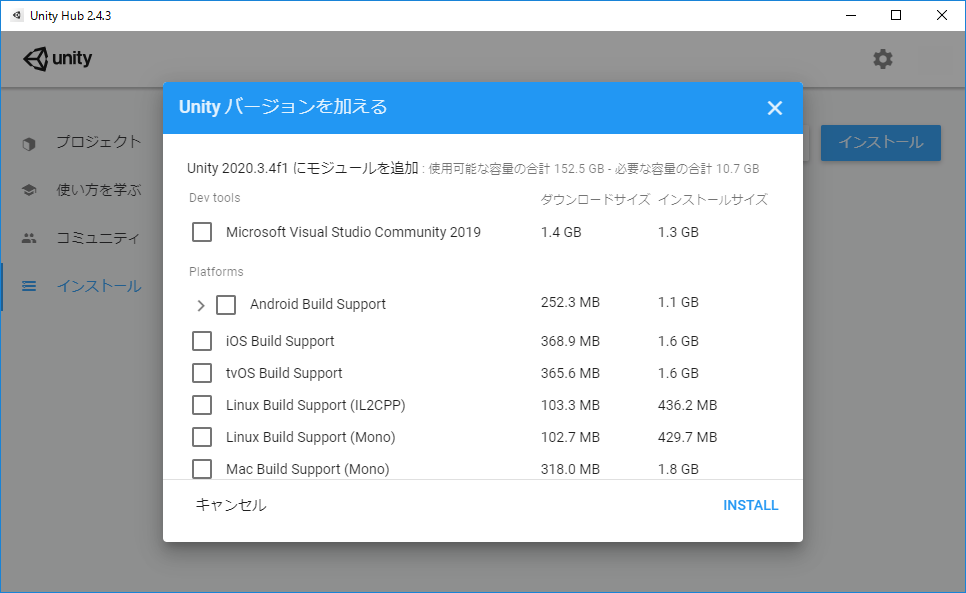Screen dimensions: 966x593
Task: Click the 252.3 MB download size value
Action: point(570,302)
